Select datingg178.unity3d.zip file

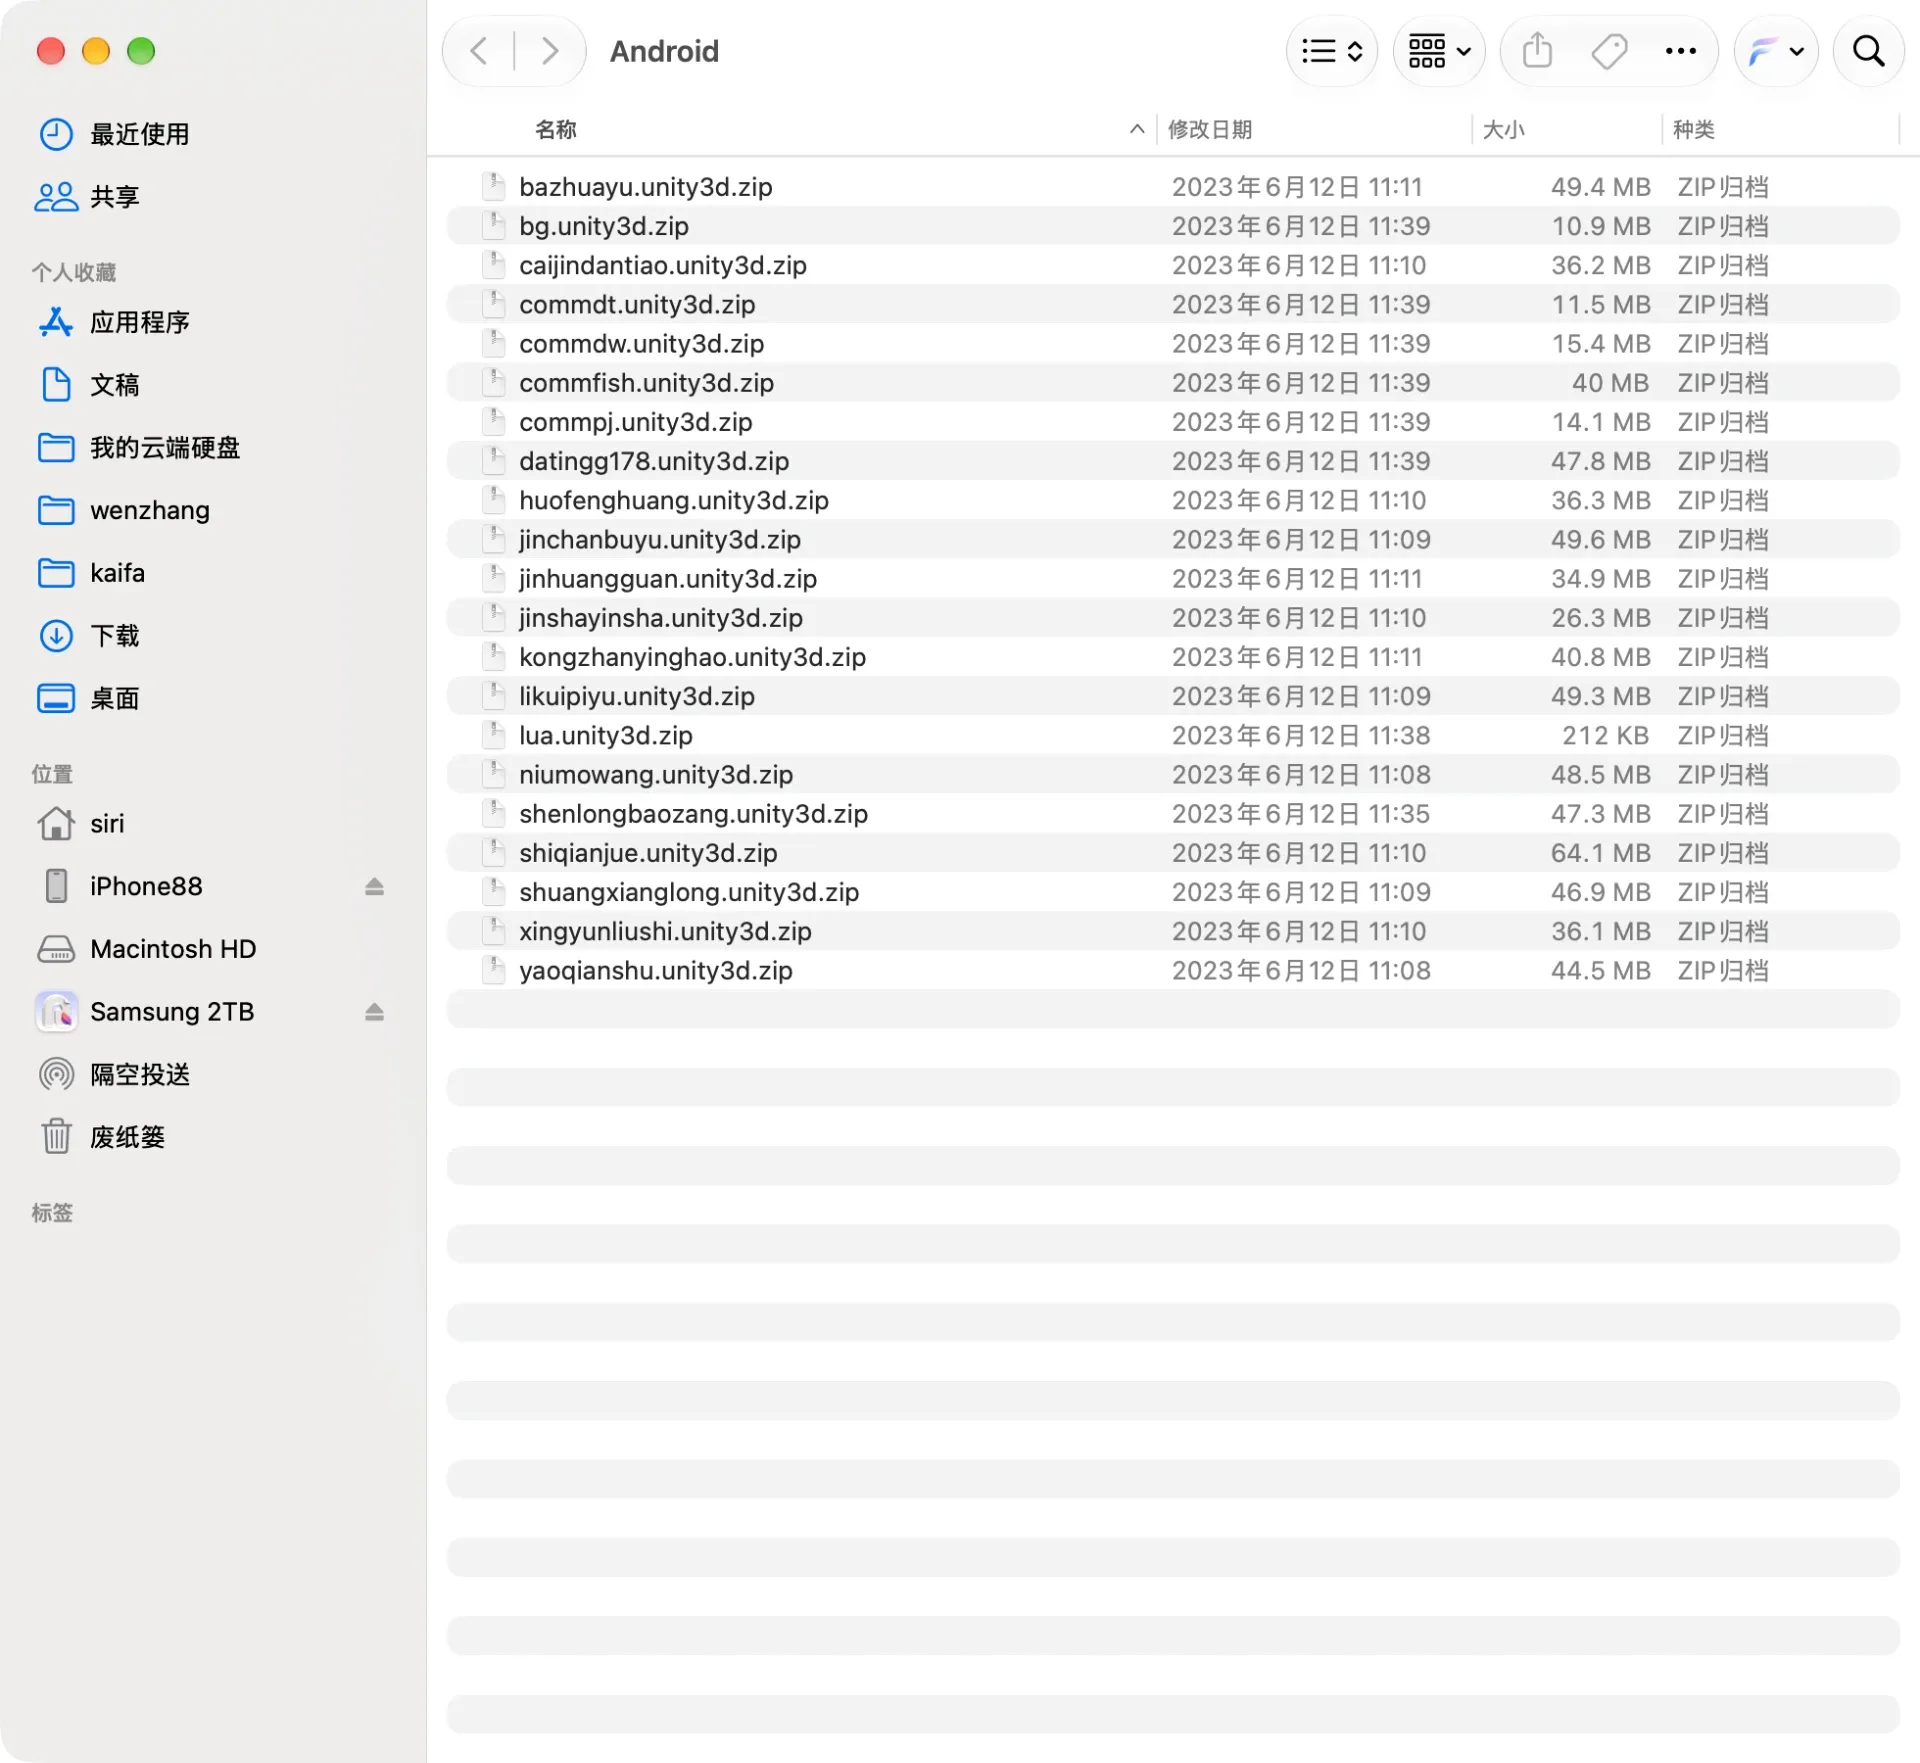1173,461
